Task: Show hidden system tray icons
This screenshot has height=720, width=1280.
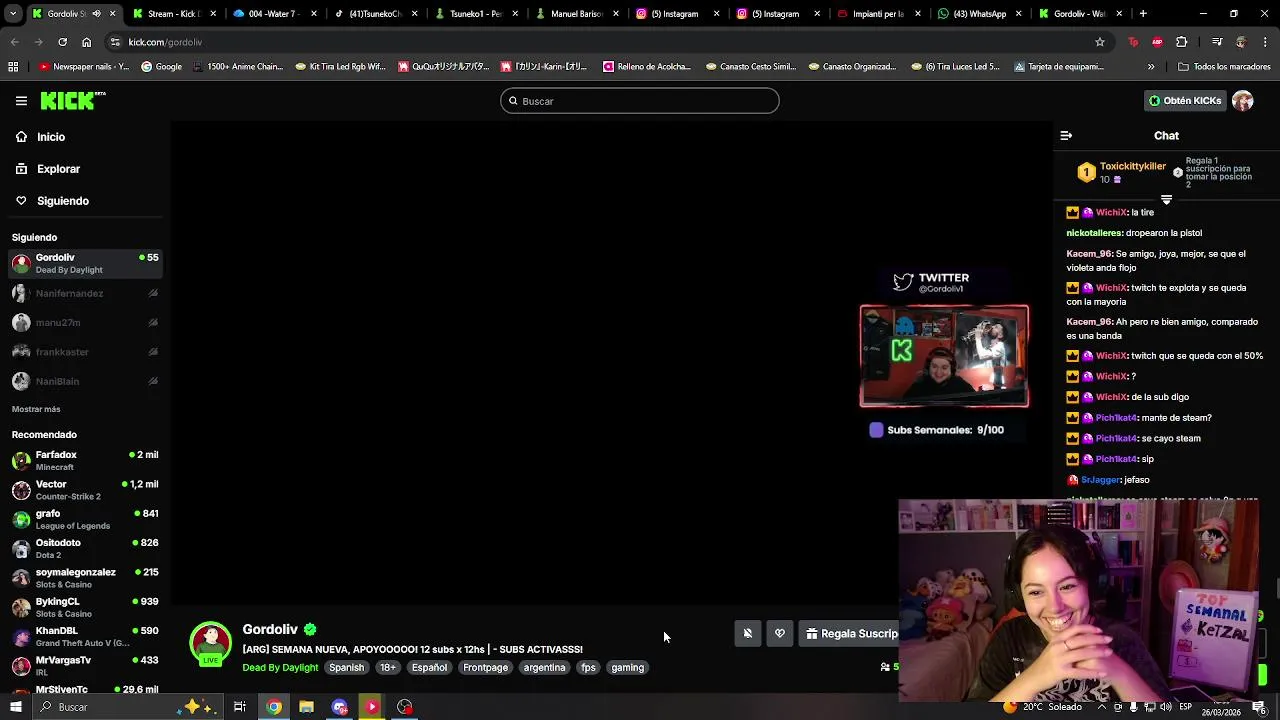Action: 1102,707
